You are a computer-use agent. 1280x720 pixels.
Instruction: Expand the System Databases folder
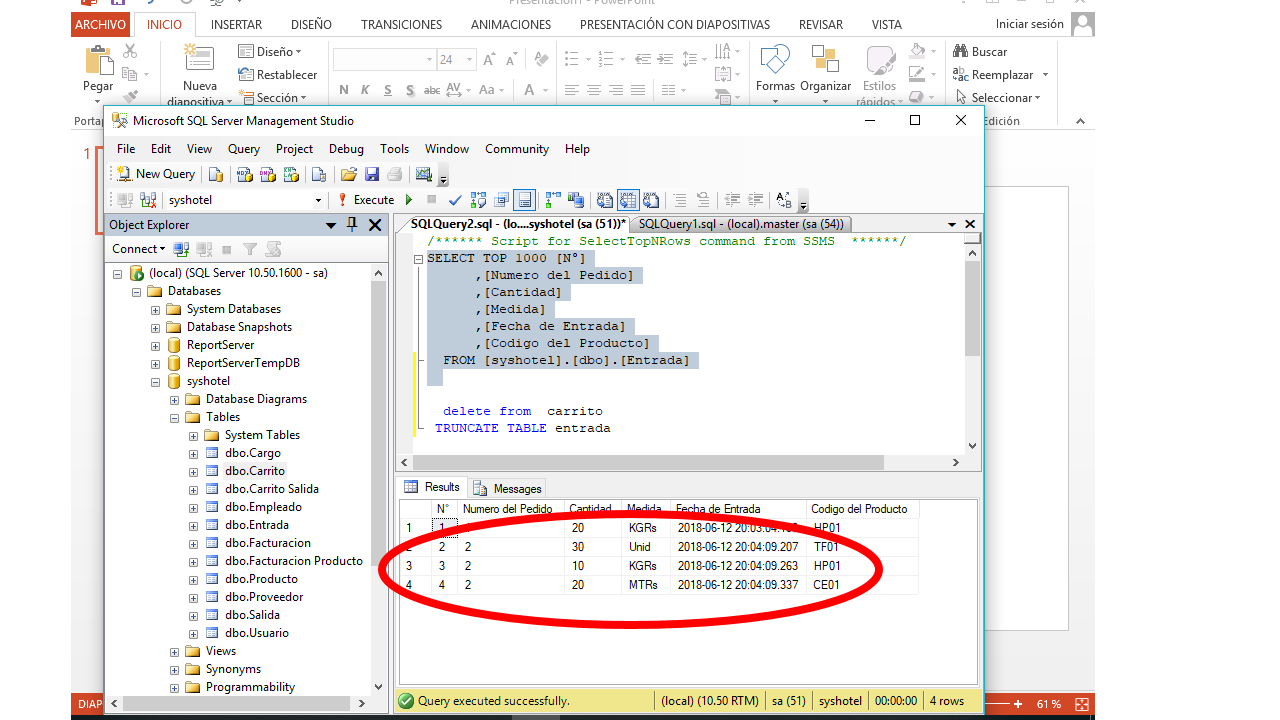156,309
